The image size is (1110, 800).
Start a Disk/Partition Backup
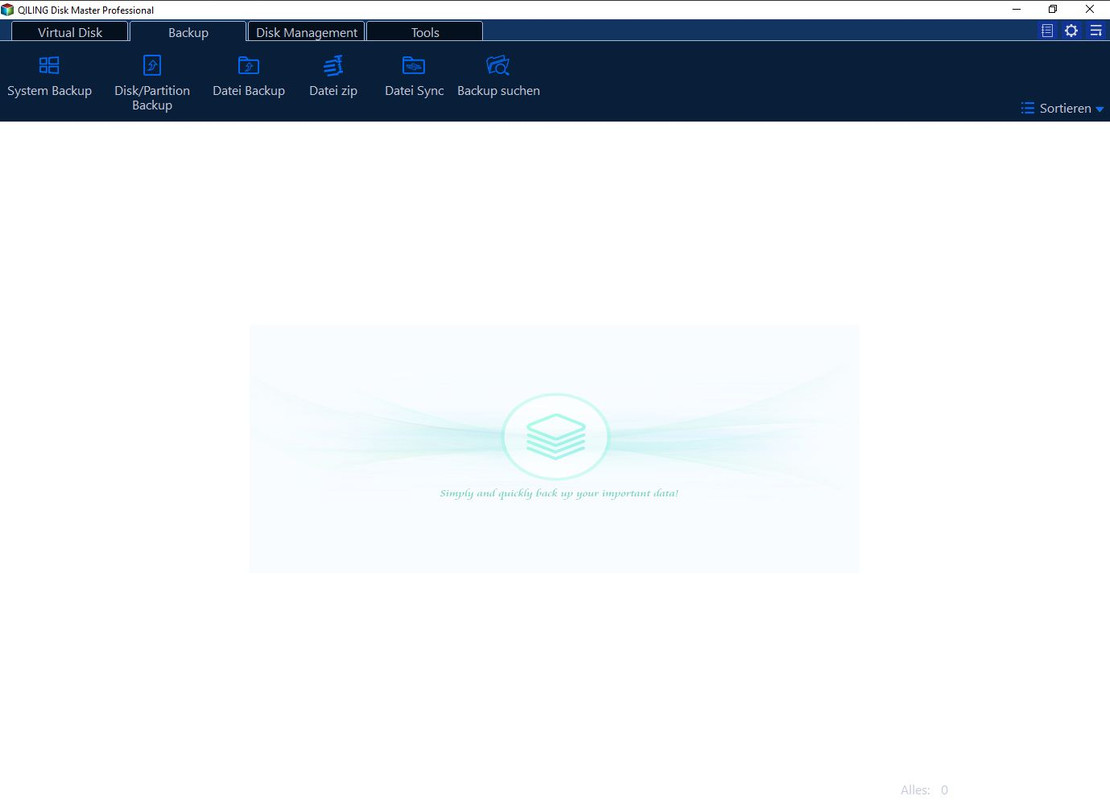(151, 83)
